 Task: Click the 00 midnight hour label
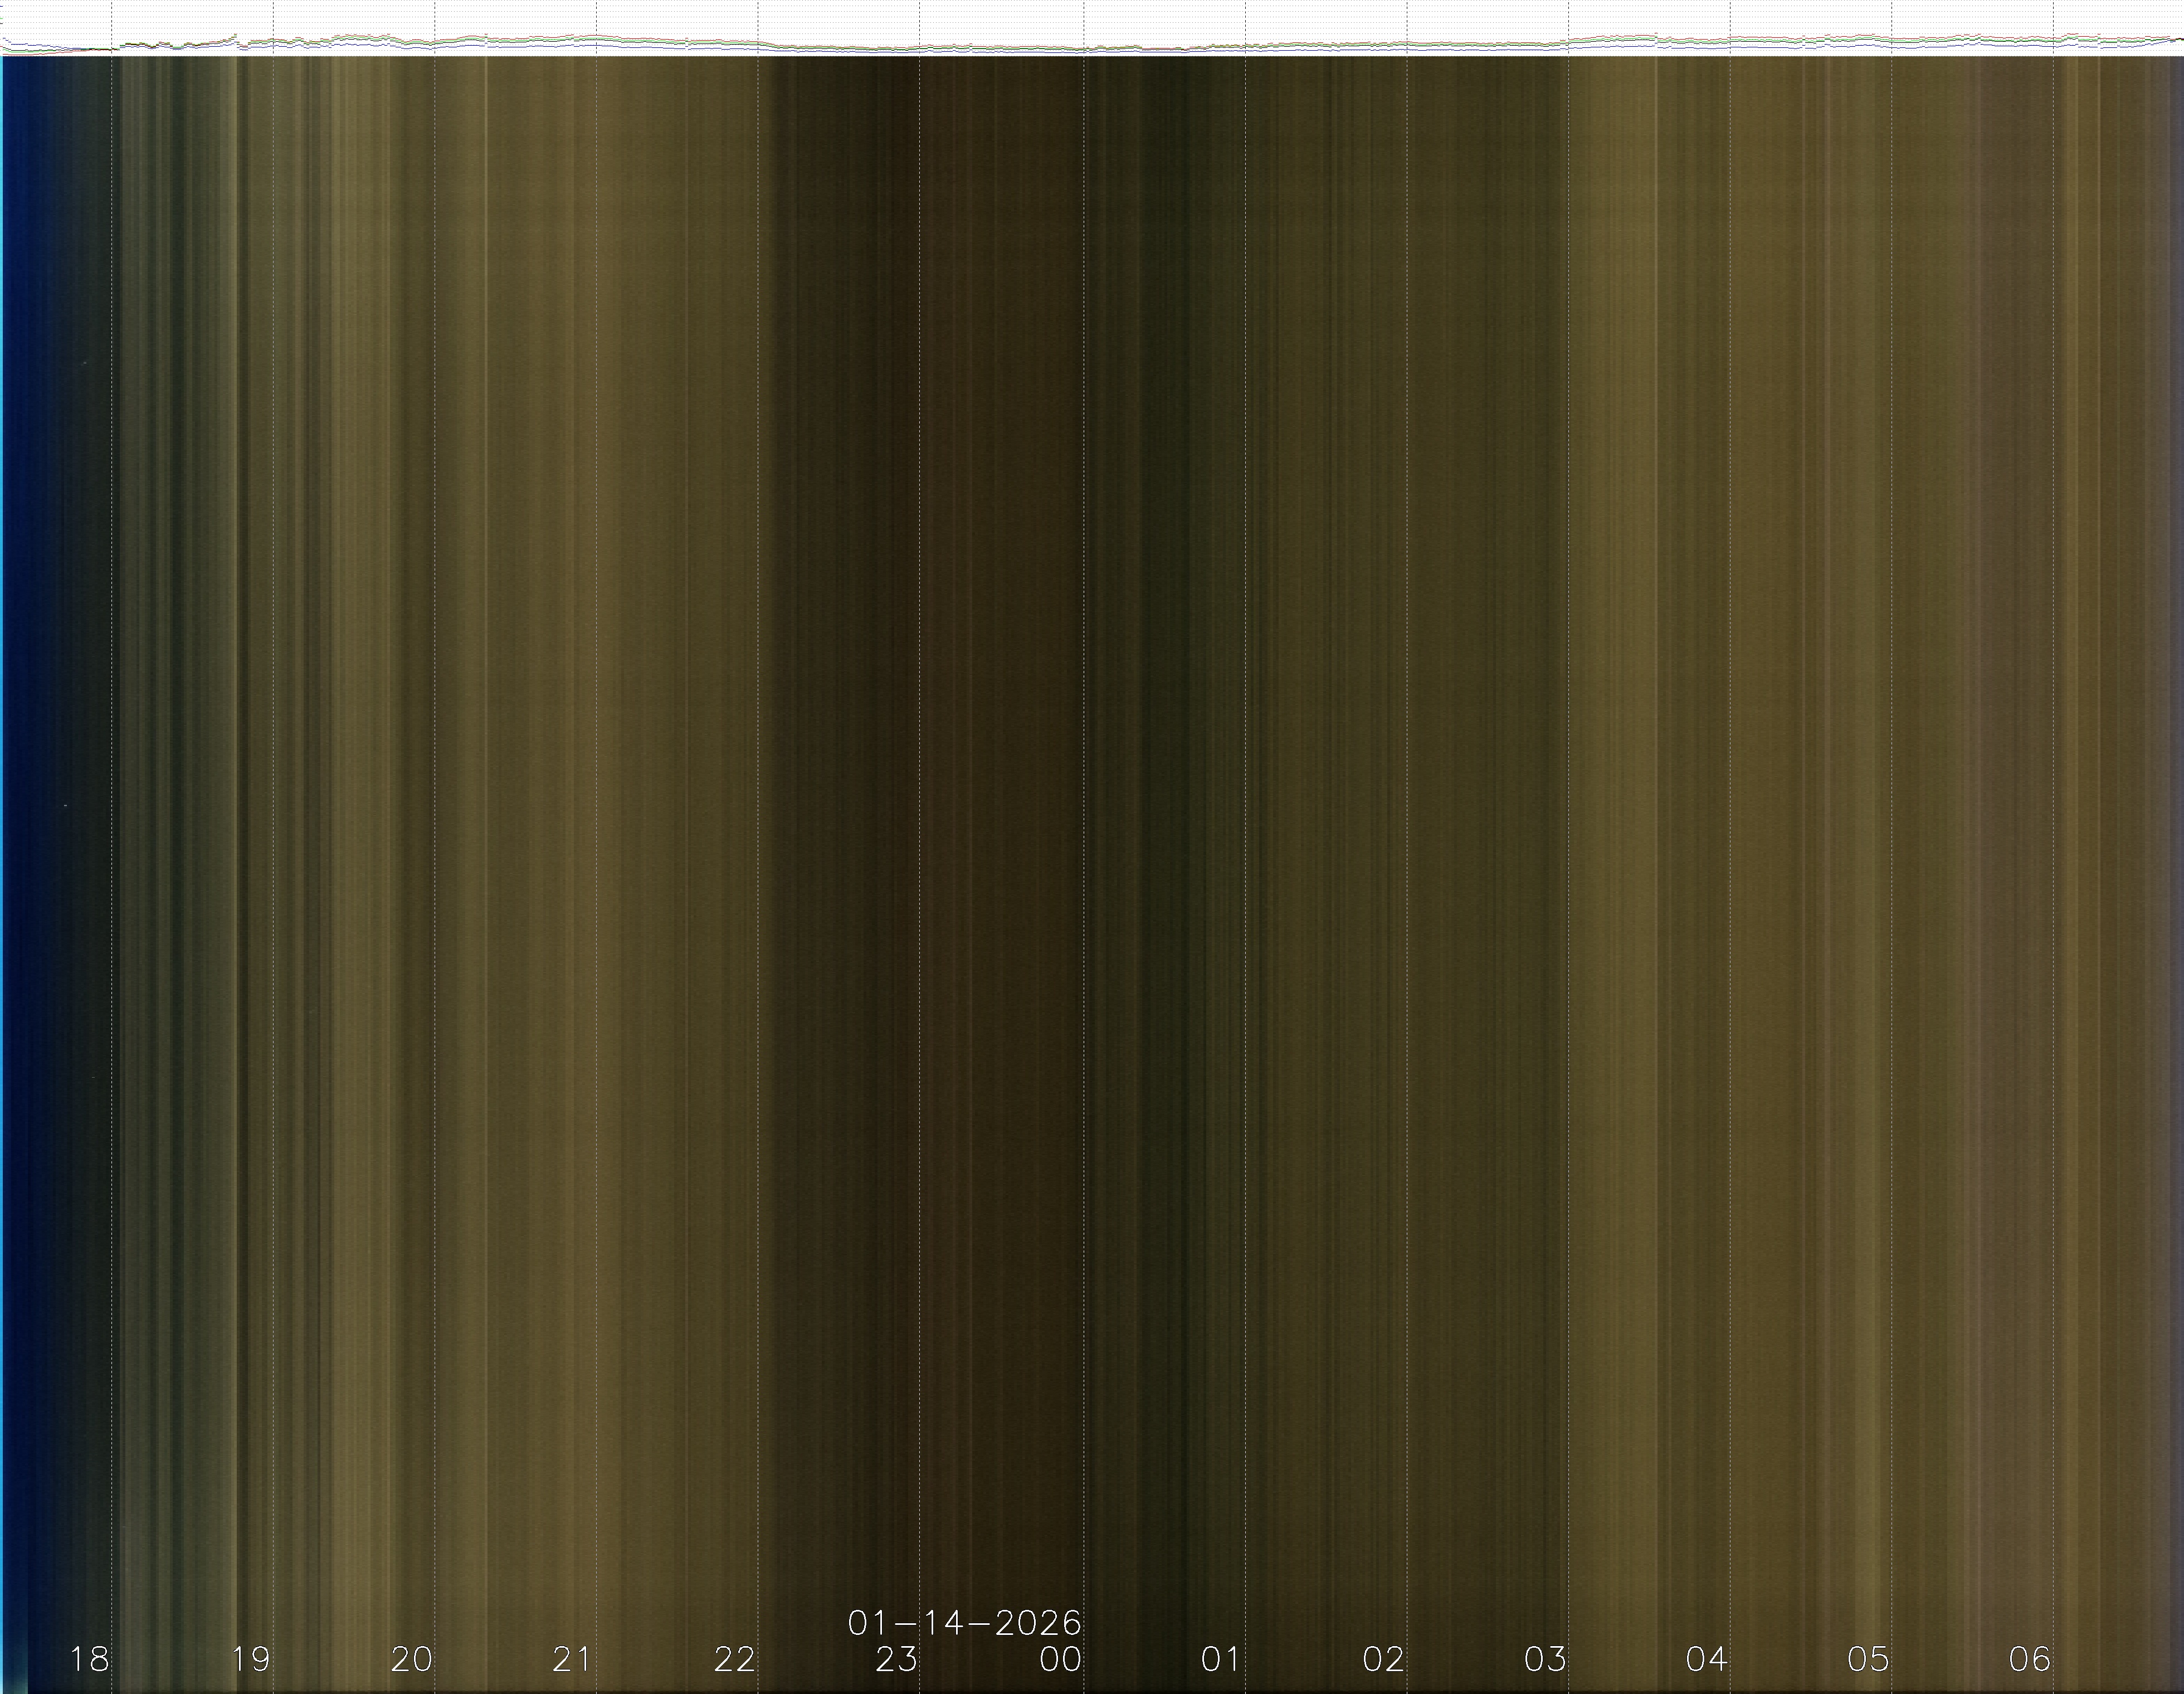1060,1660
